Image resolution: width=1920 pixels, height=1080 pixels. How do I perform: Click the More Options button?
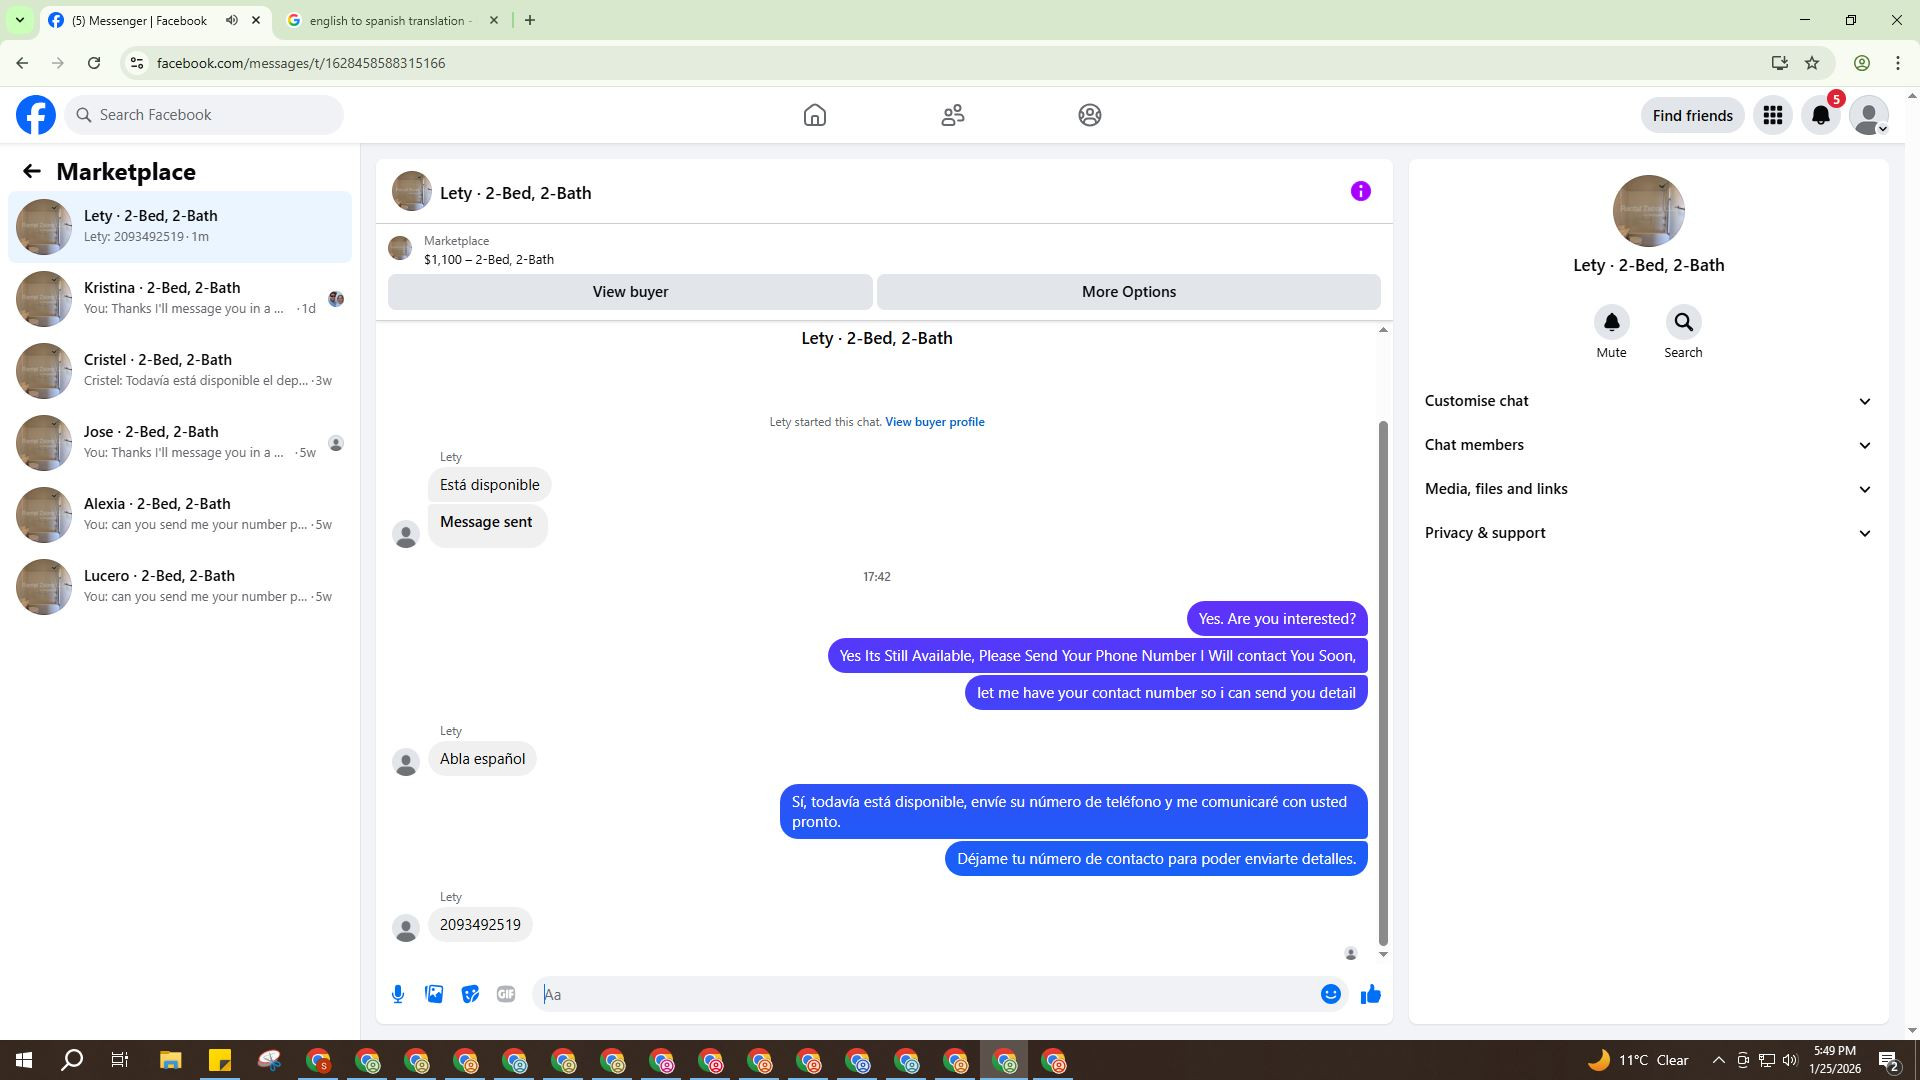pos(1129,292)
